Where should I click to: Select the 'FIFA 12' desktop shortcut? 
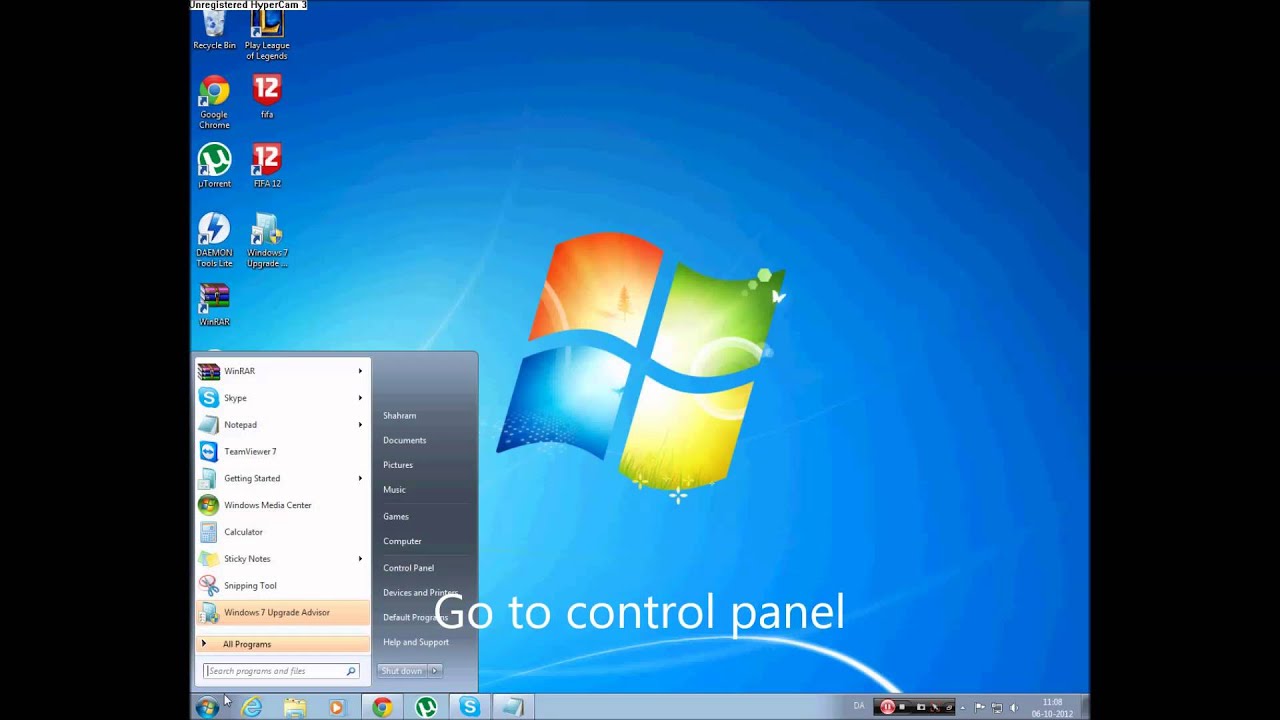pos(267,166)
